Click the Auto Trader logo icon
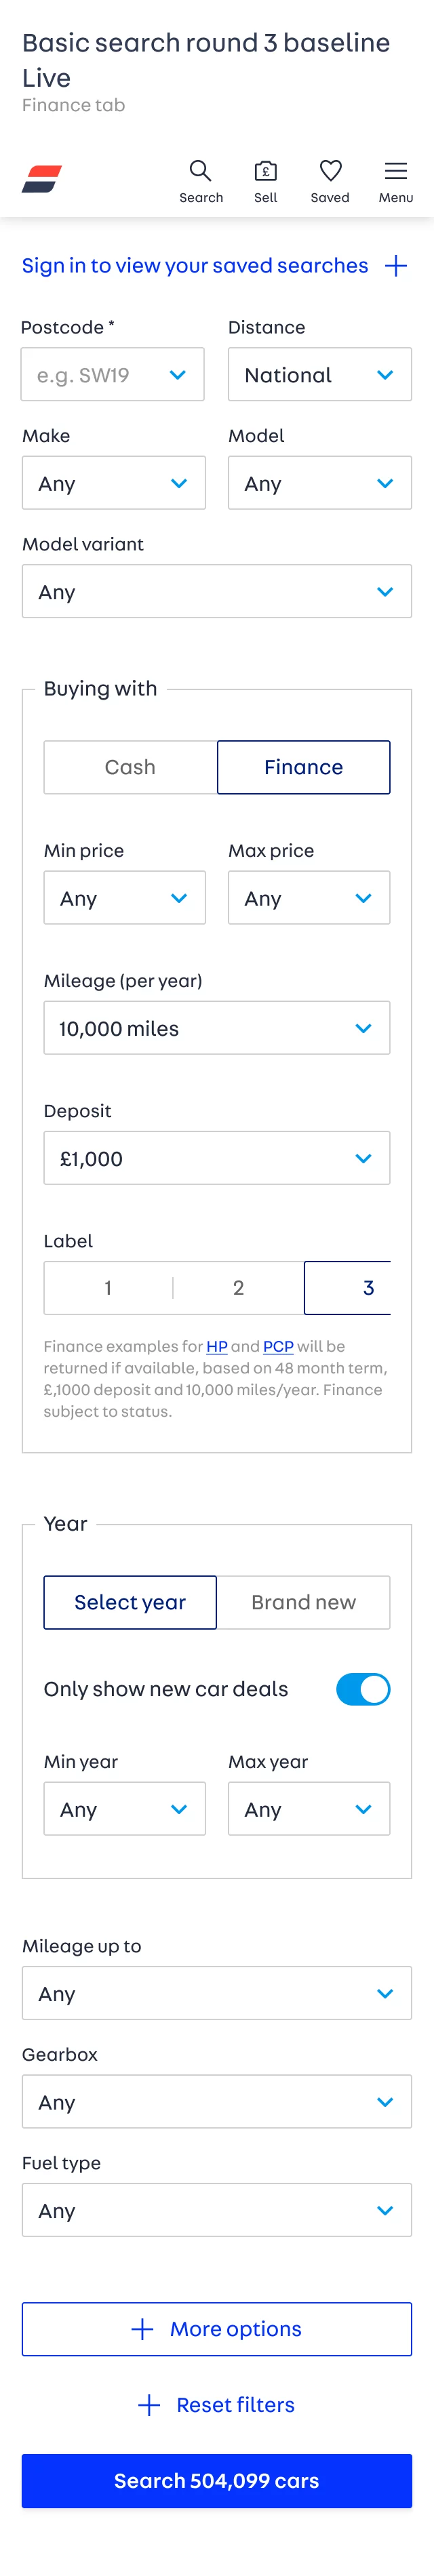The image size is (434, 2576). 42,179
